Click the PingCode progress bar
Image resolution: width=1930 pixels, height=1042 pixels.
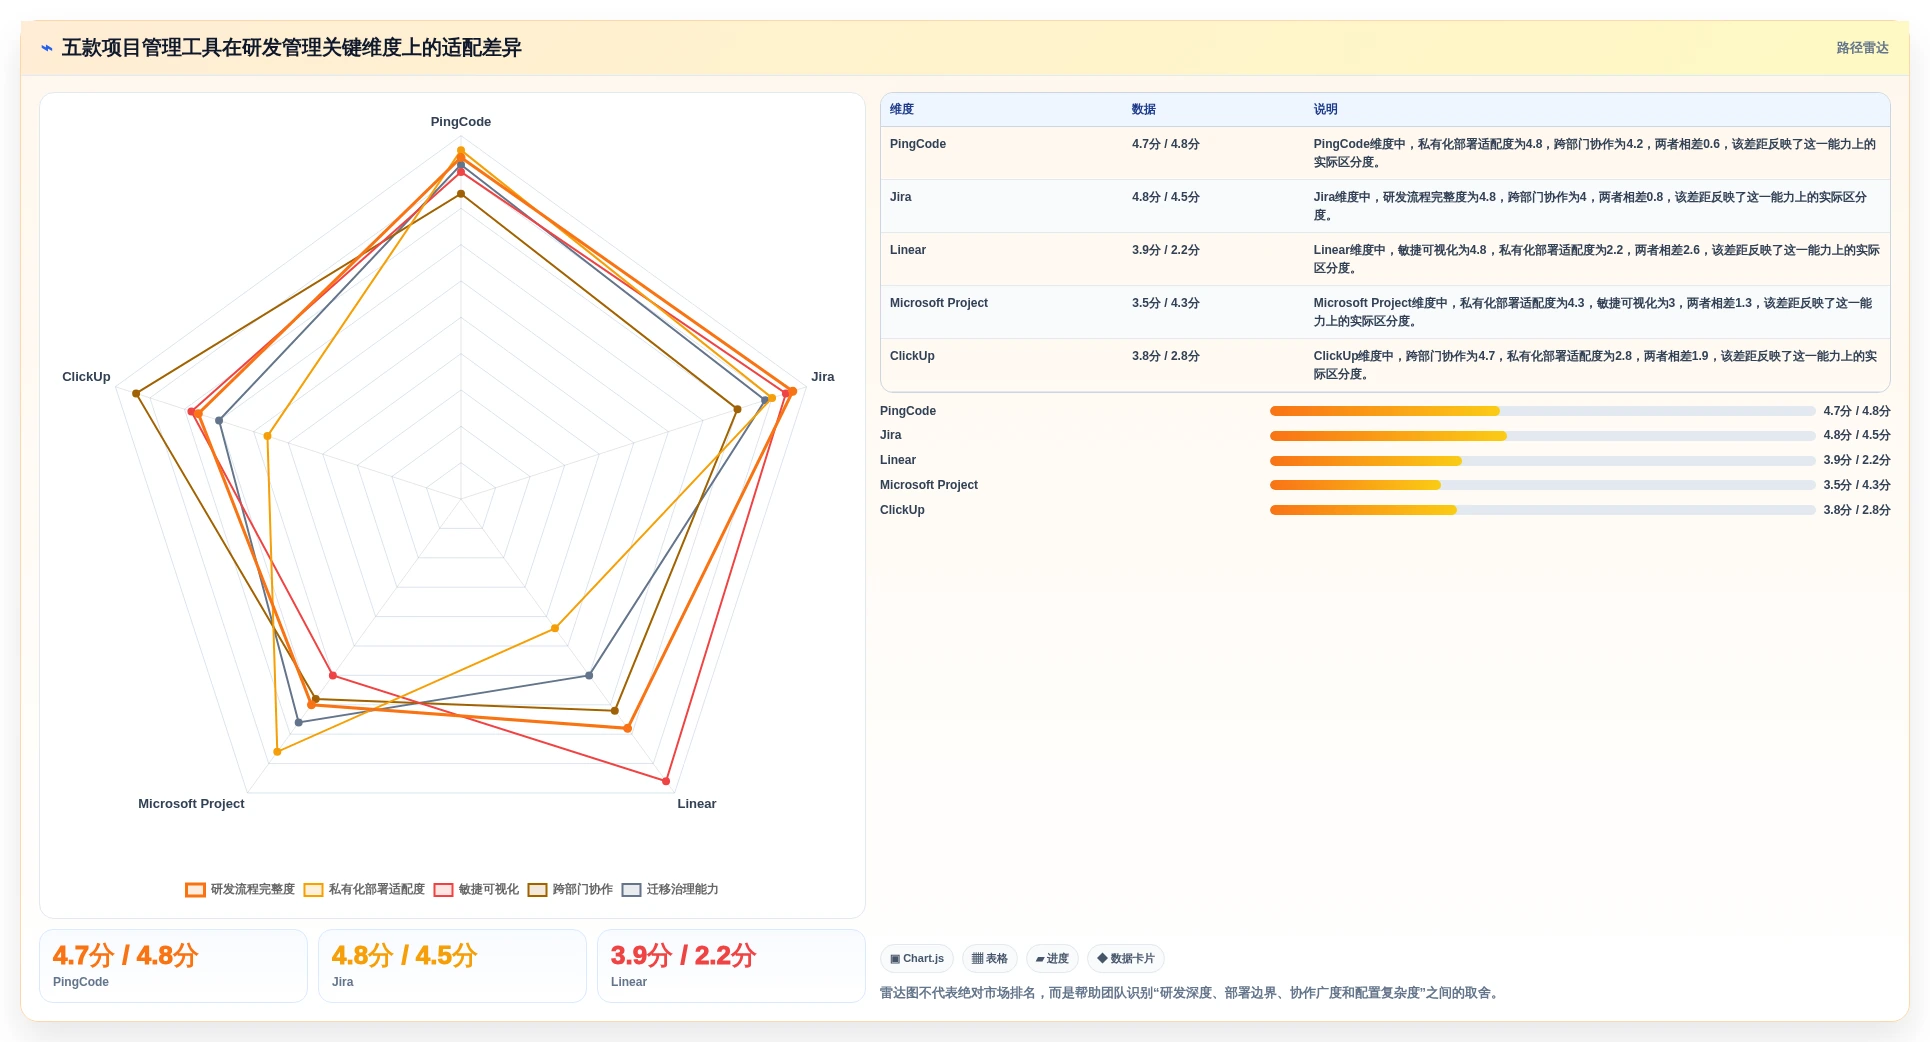(x=1542, y=411)
